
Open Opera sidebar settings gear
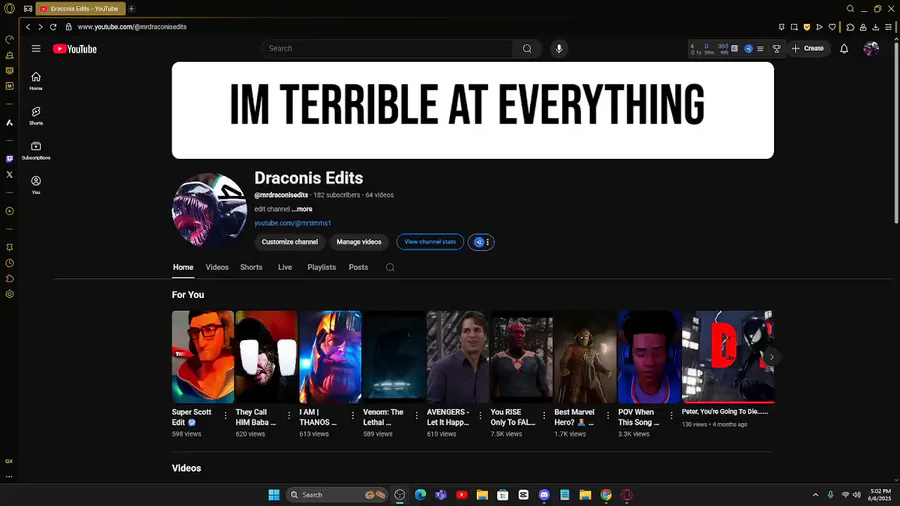click(x=9, y=294)
